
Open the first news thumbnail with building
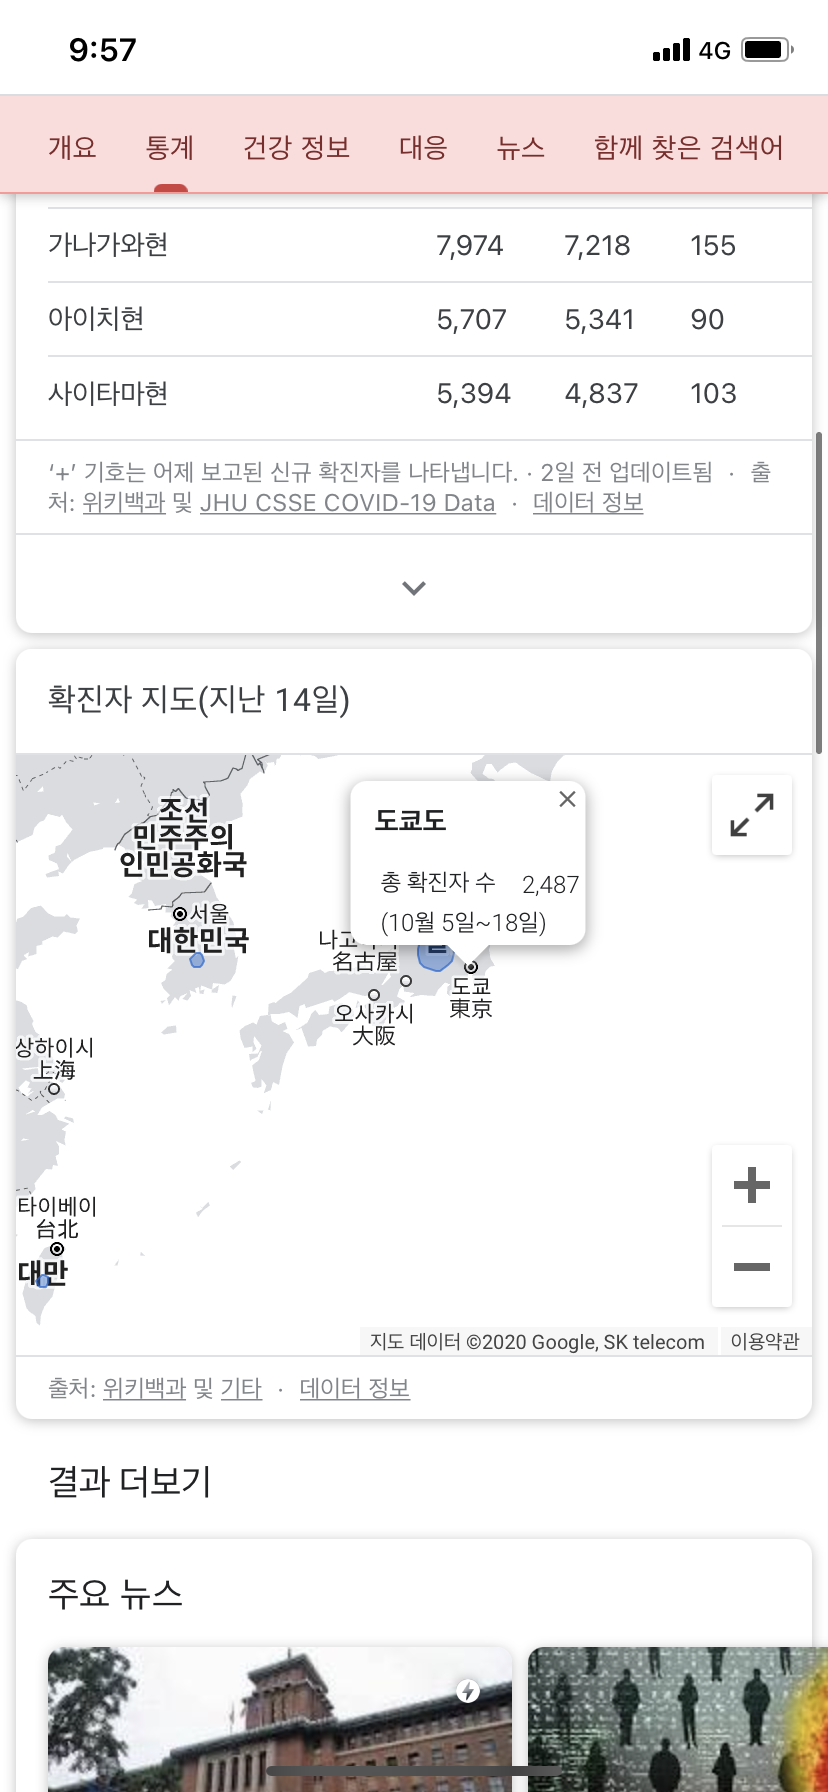point(280,1718)
